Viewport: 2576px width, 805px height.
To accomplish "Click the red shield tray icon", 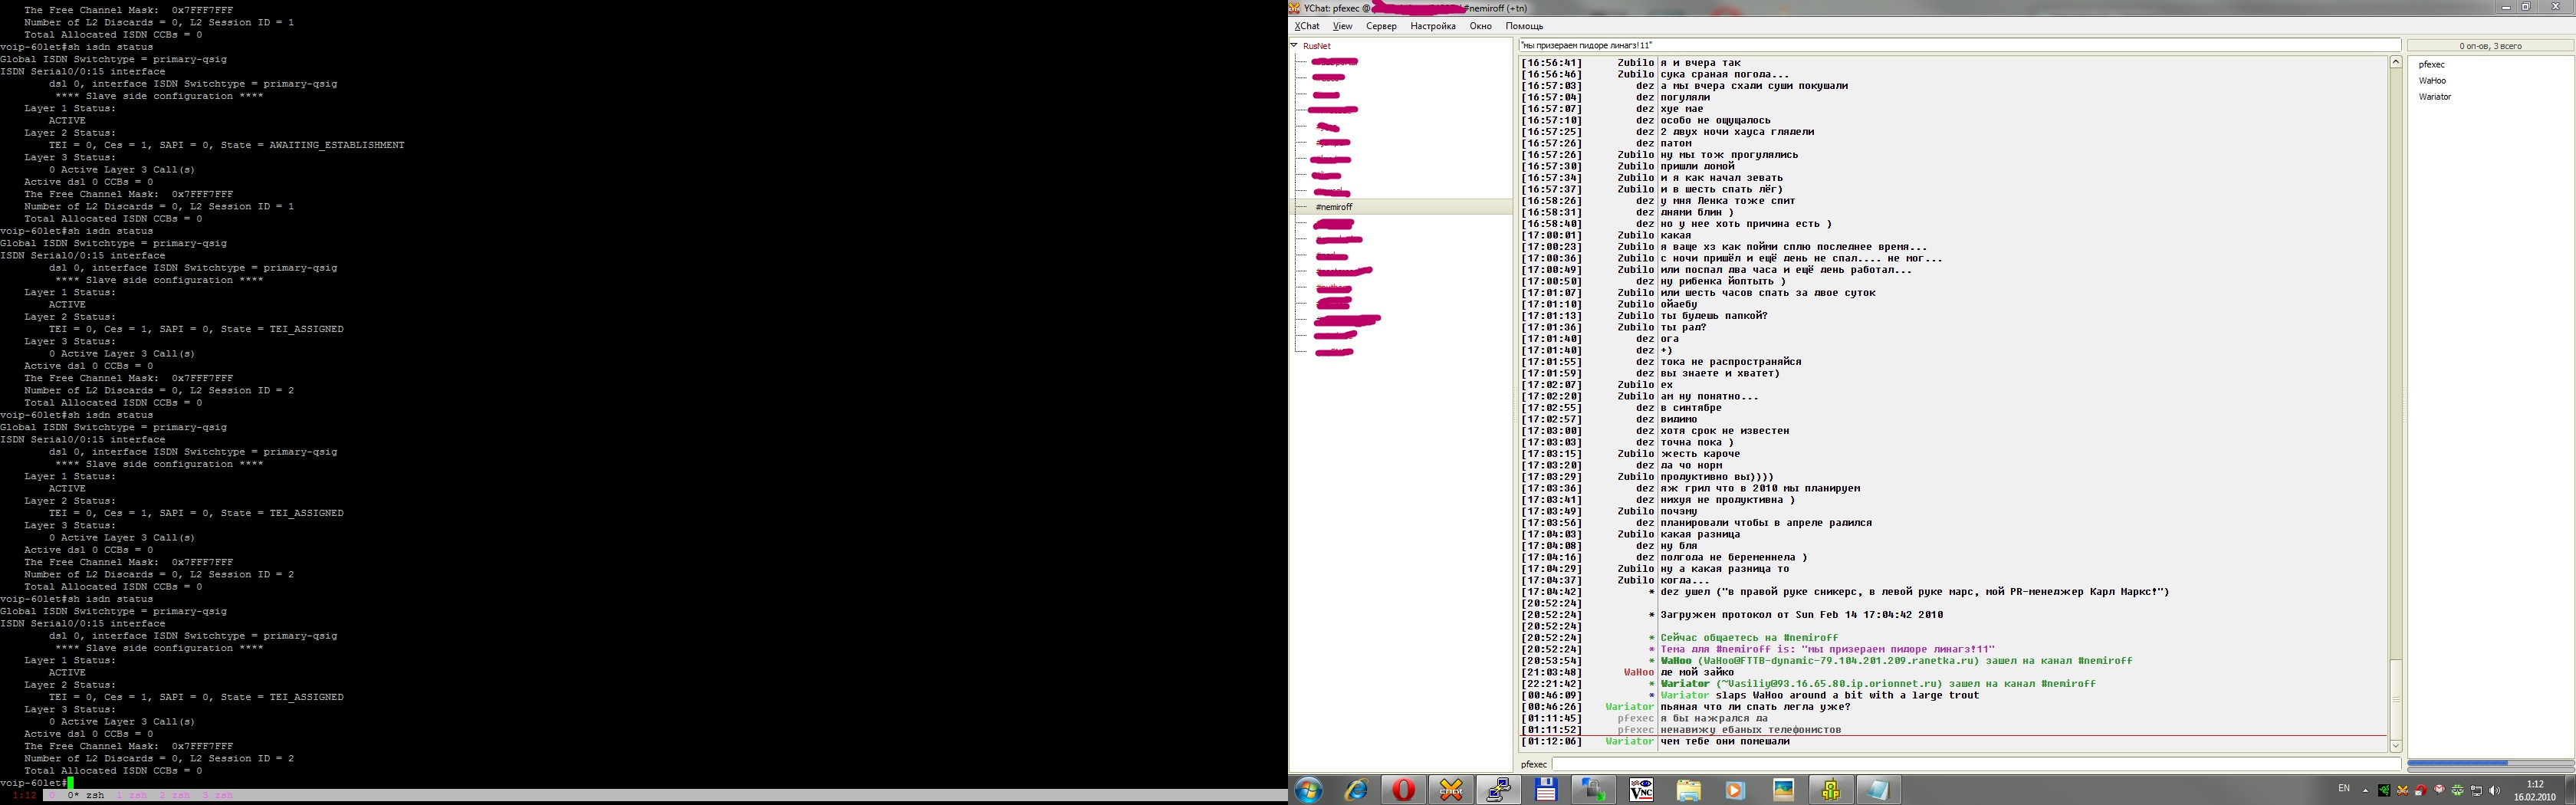I will point(2420,791).
